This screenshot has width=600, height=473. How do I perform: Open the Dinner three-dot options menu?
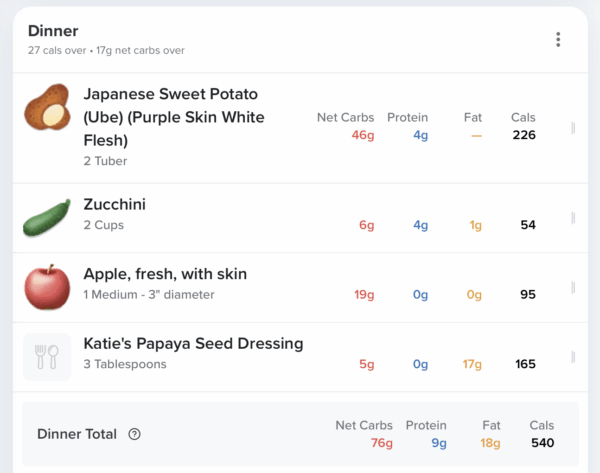coord(558,40)
